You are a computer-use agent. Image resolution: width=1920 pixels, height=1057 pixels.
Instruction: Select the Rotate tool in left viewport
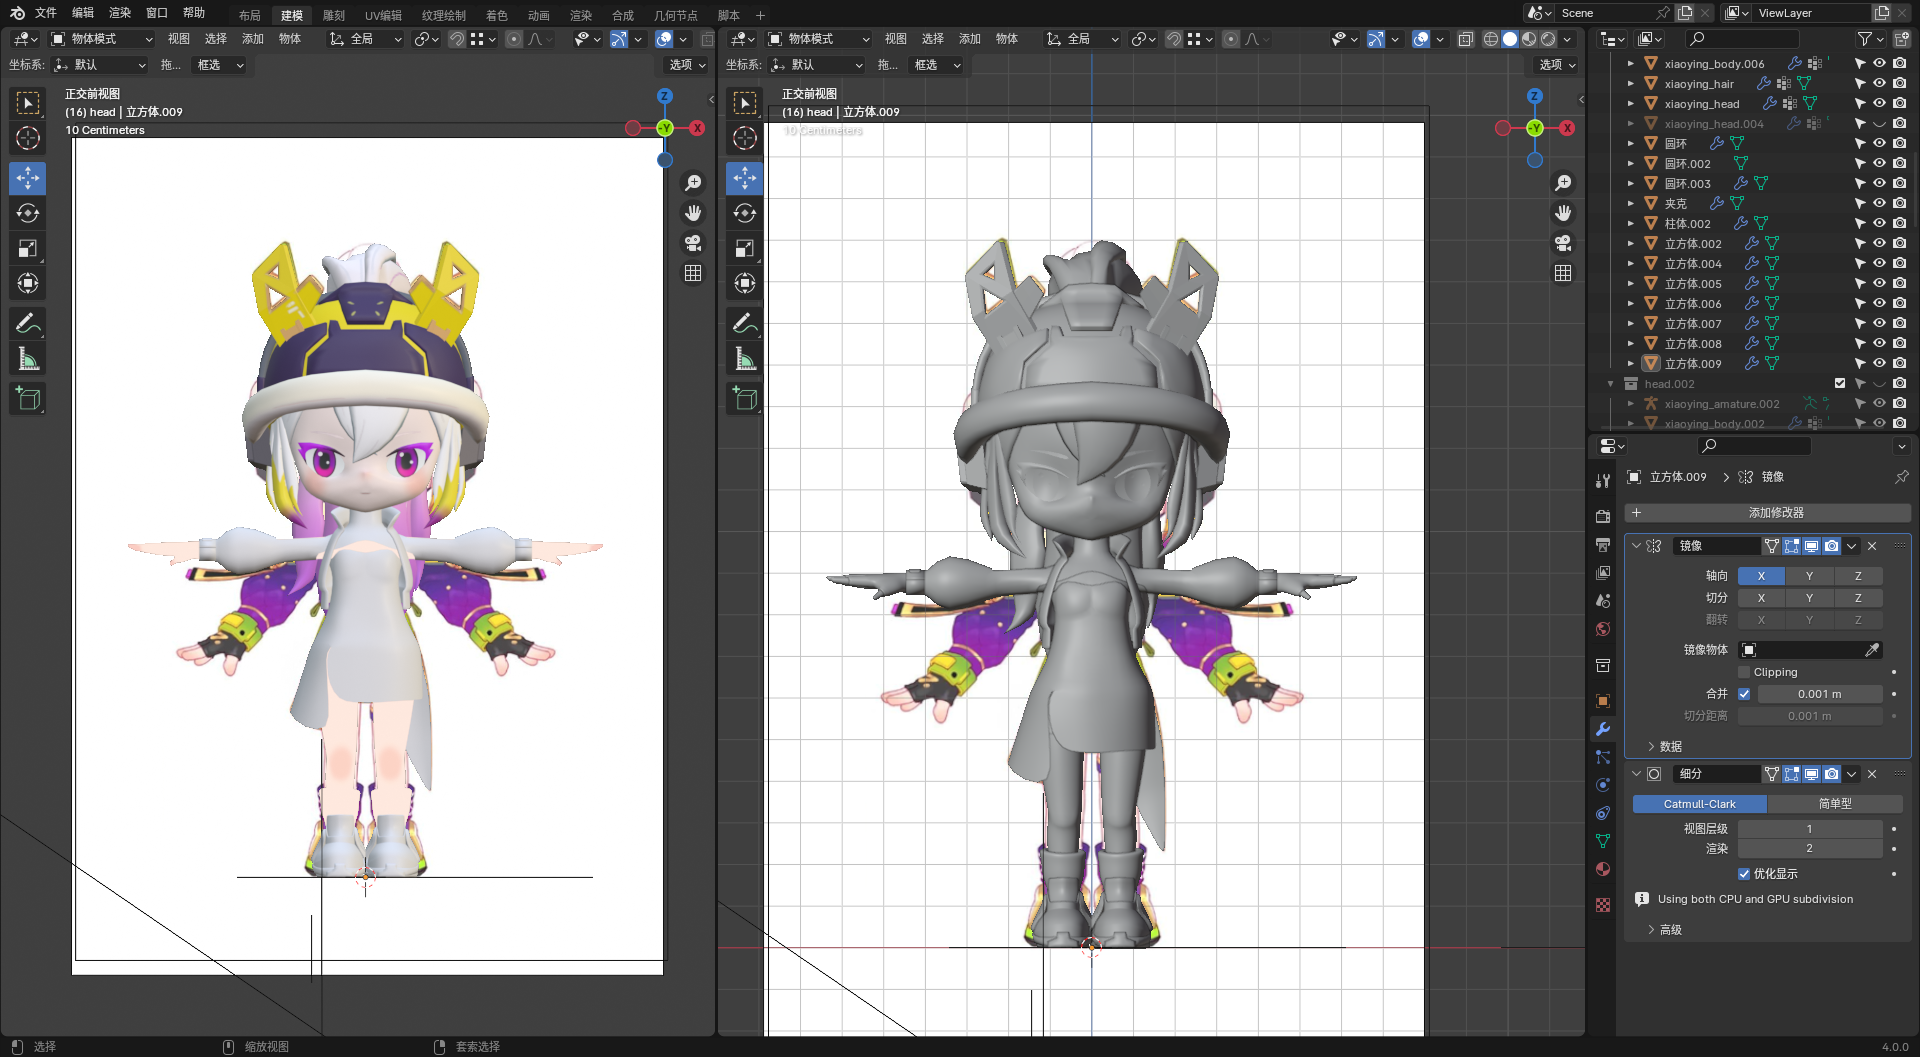tap(28, 213)
